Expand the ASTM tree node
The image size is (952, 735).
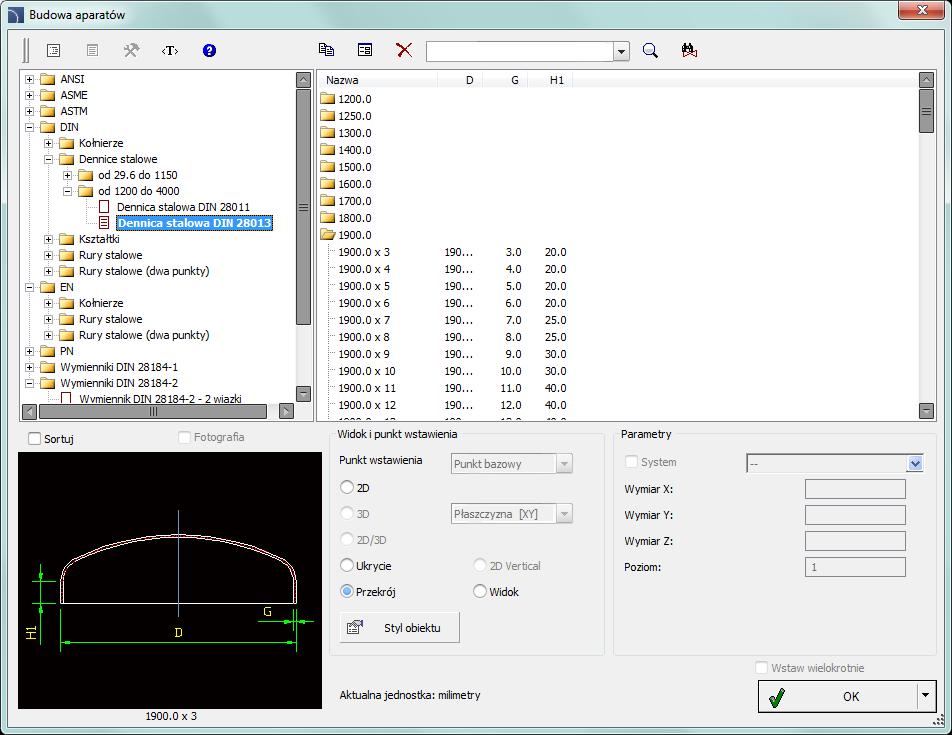[29, 111]
